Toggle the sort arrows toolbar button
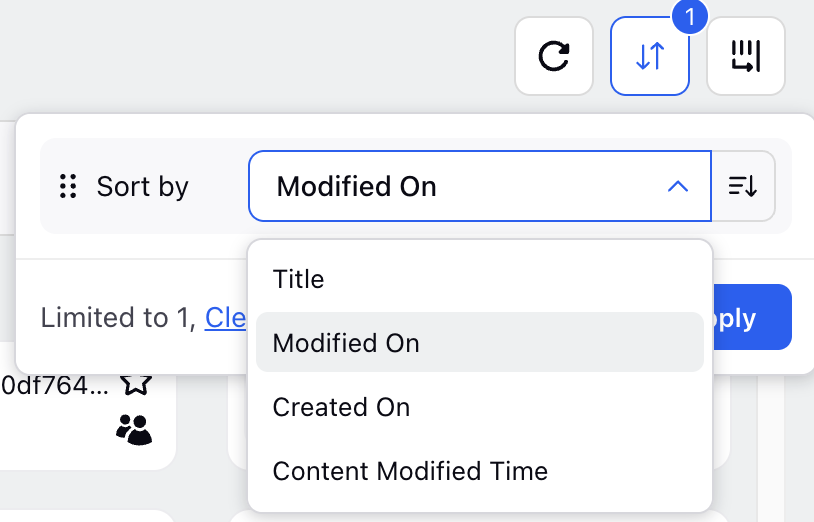814x522 pixels. (x=650, y=56)
